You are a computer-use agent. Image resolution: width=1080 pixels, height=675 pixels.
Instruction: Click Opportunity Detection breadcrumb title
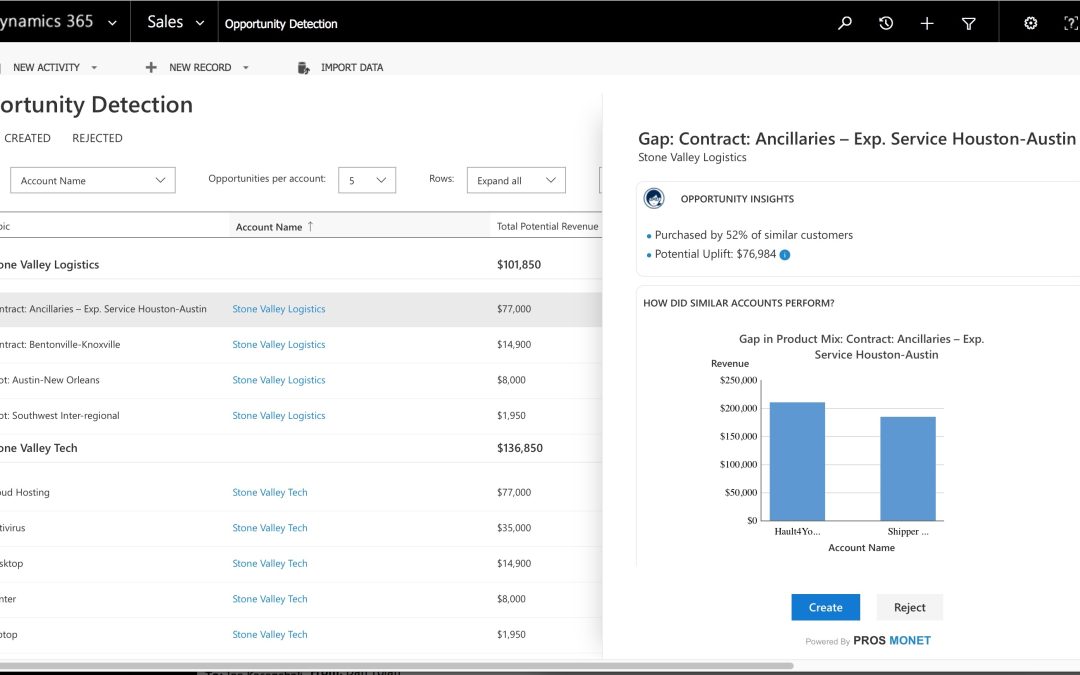[x=281, y=23]
